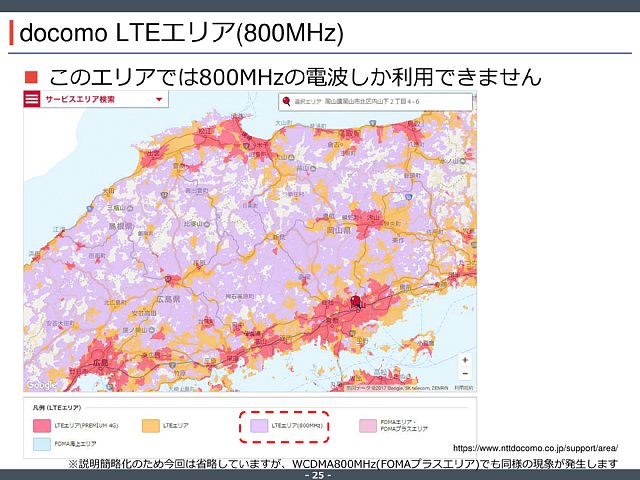Open the nttdocomo.co.jp support area URL

tap(536, 448)
